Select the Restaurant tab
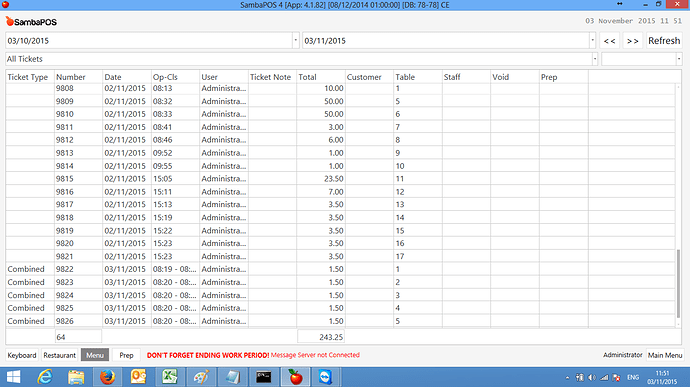 pos(59,355)
